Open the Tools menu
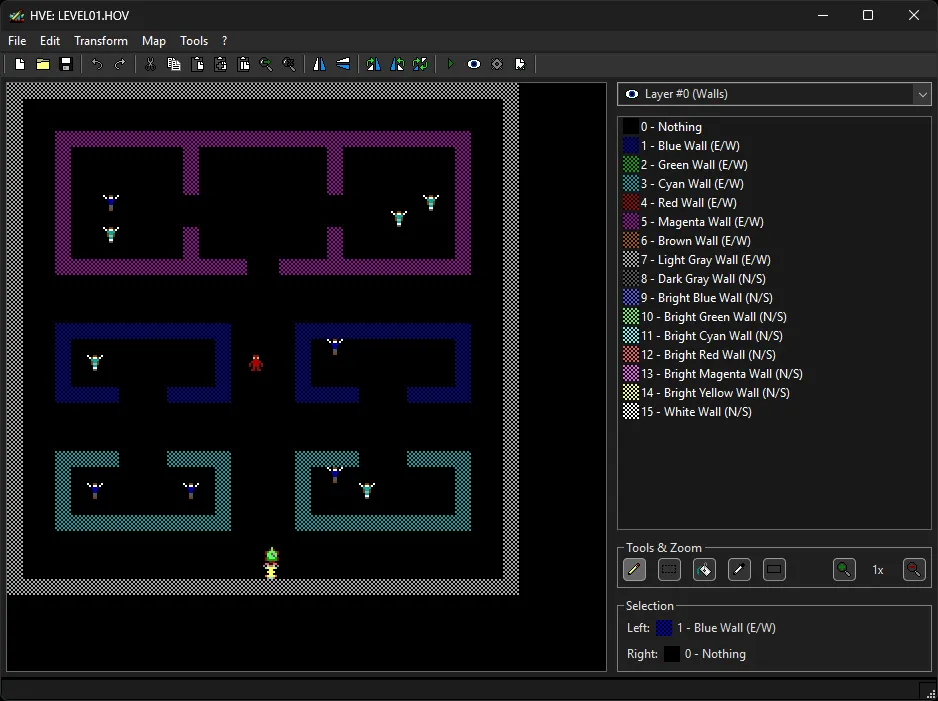Image resolution: width=938 pixels, height=701 pixels. (194, 41)
